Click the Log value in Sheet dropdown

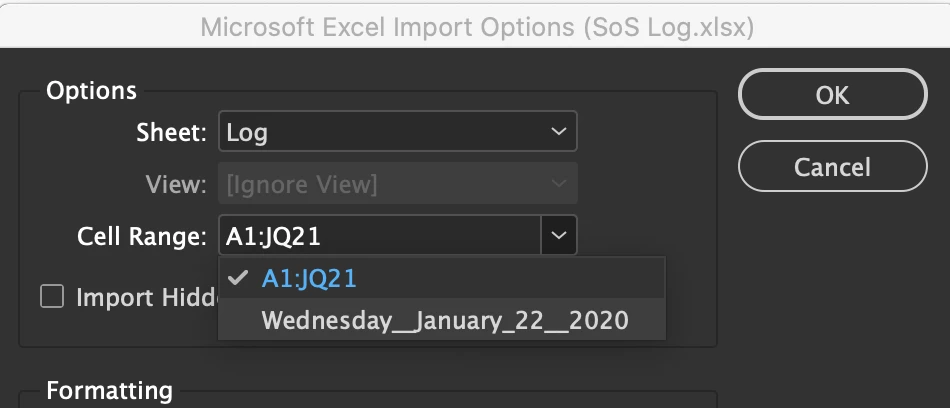click(x=247, y=132)
